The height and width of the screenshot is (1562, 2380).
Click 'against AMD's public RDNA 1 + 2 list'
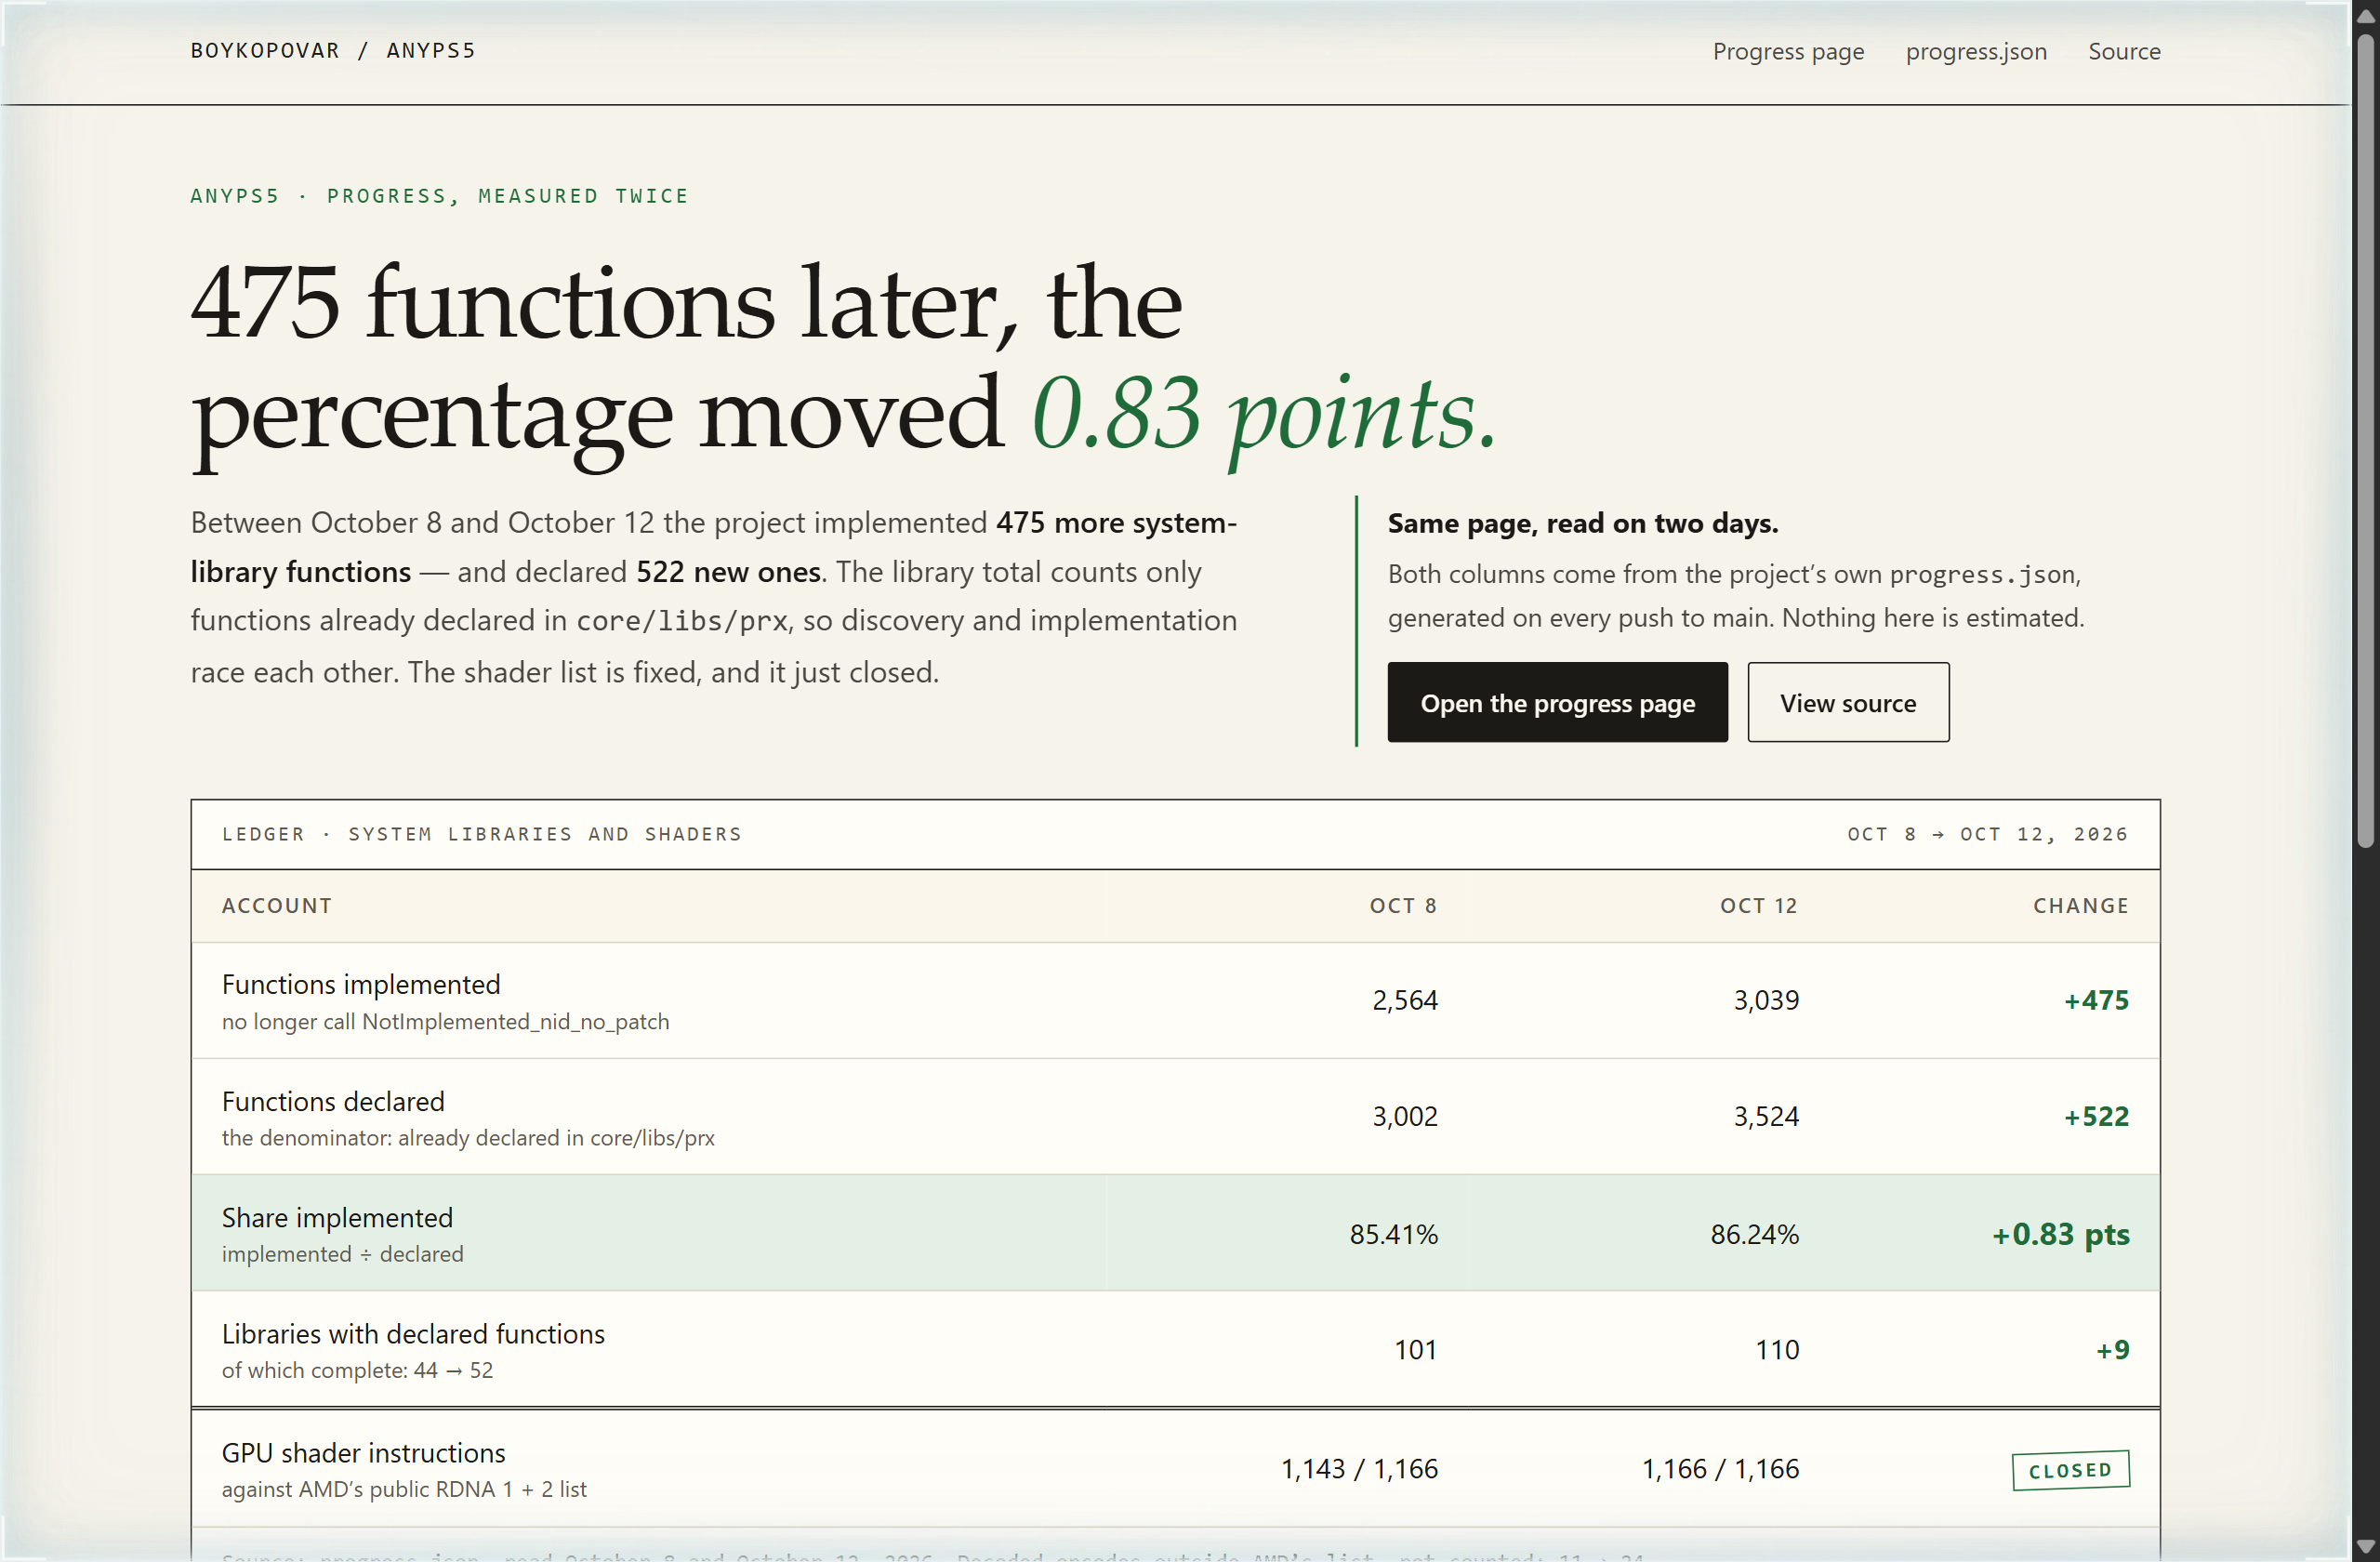404,1489
